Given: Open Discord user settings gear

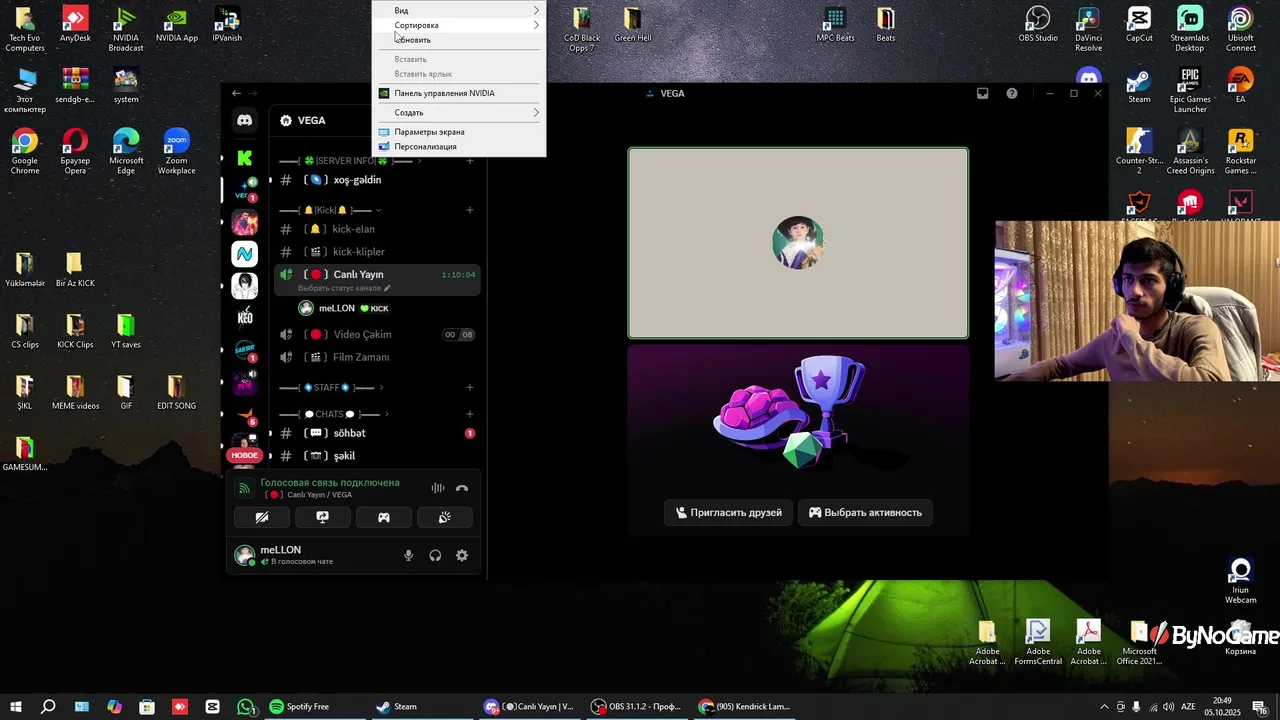Looking at the screenshot, I should (462, 555).
